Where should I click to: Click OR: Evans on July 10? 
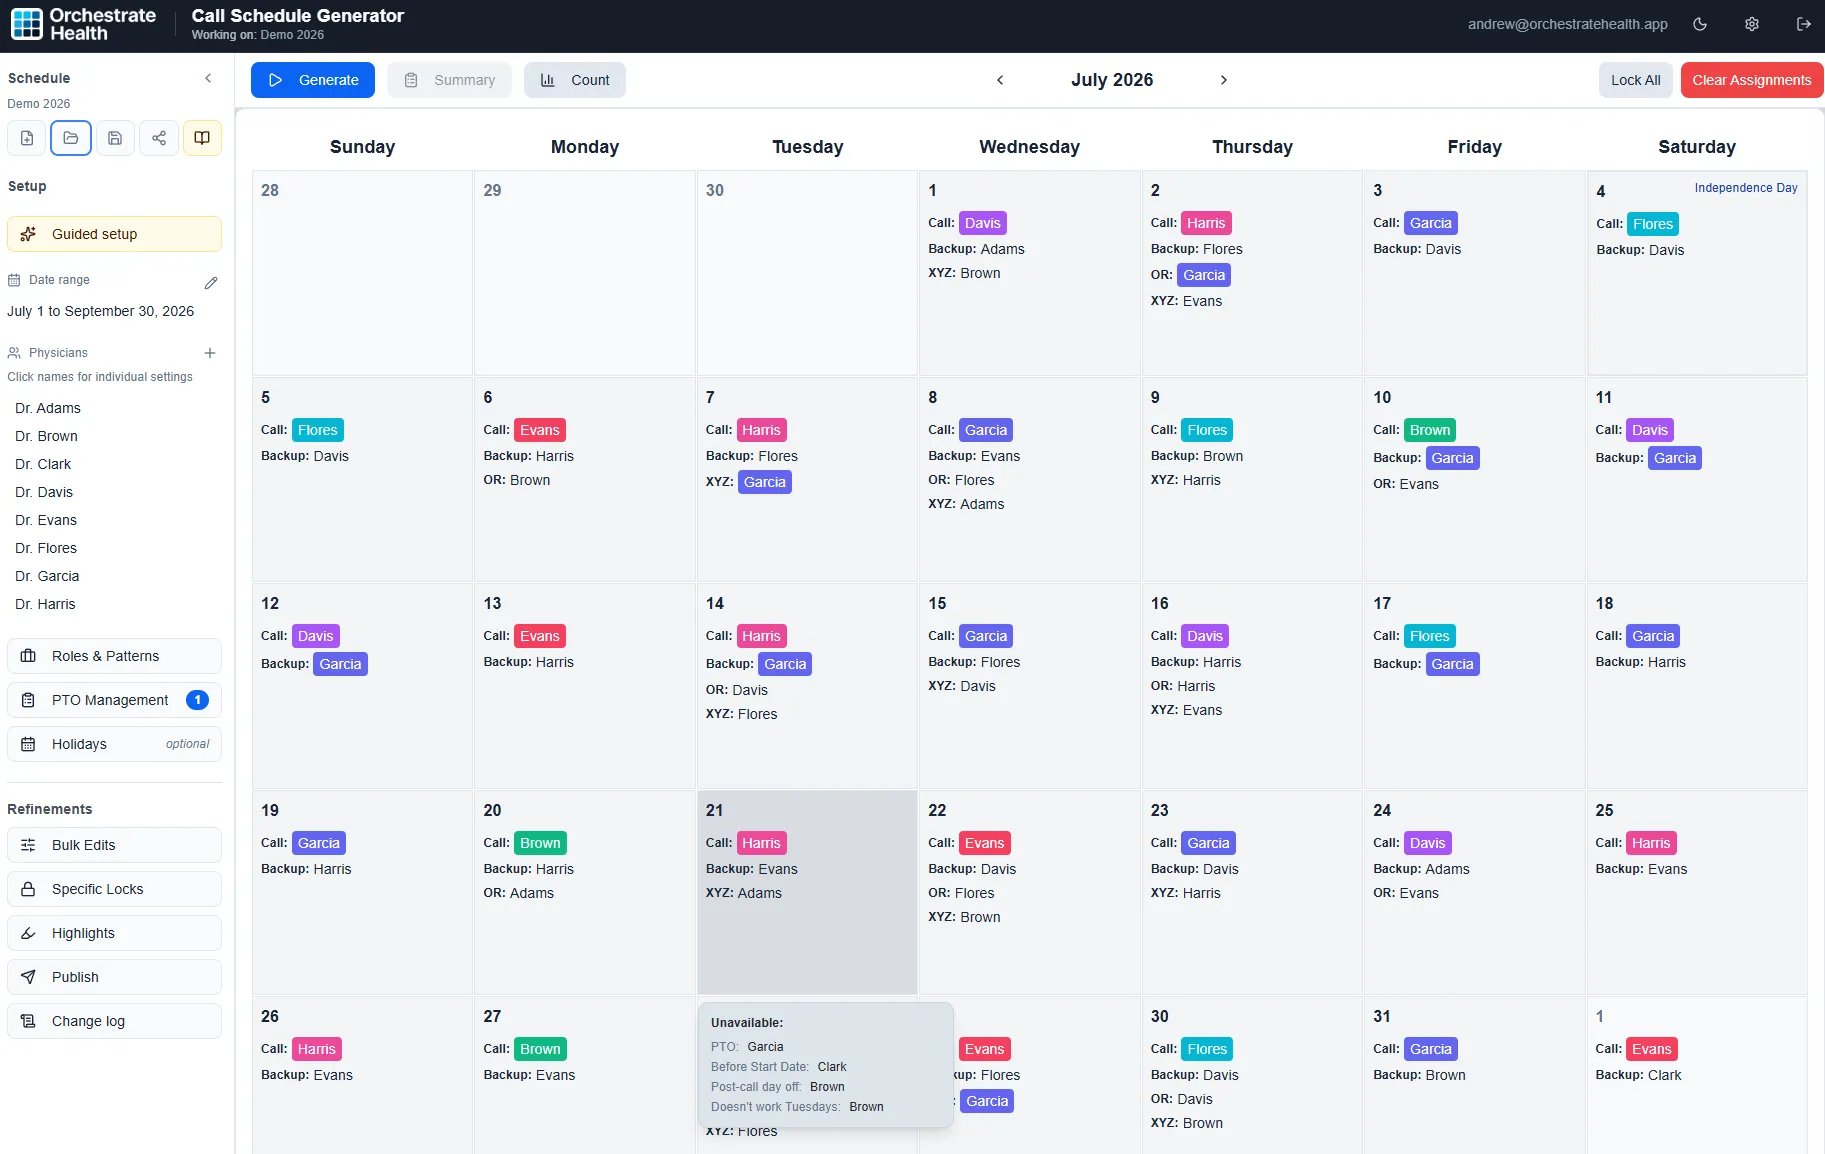tap(1406, 484)
